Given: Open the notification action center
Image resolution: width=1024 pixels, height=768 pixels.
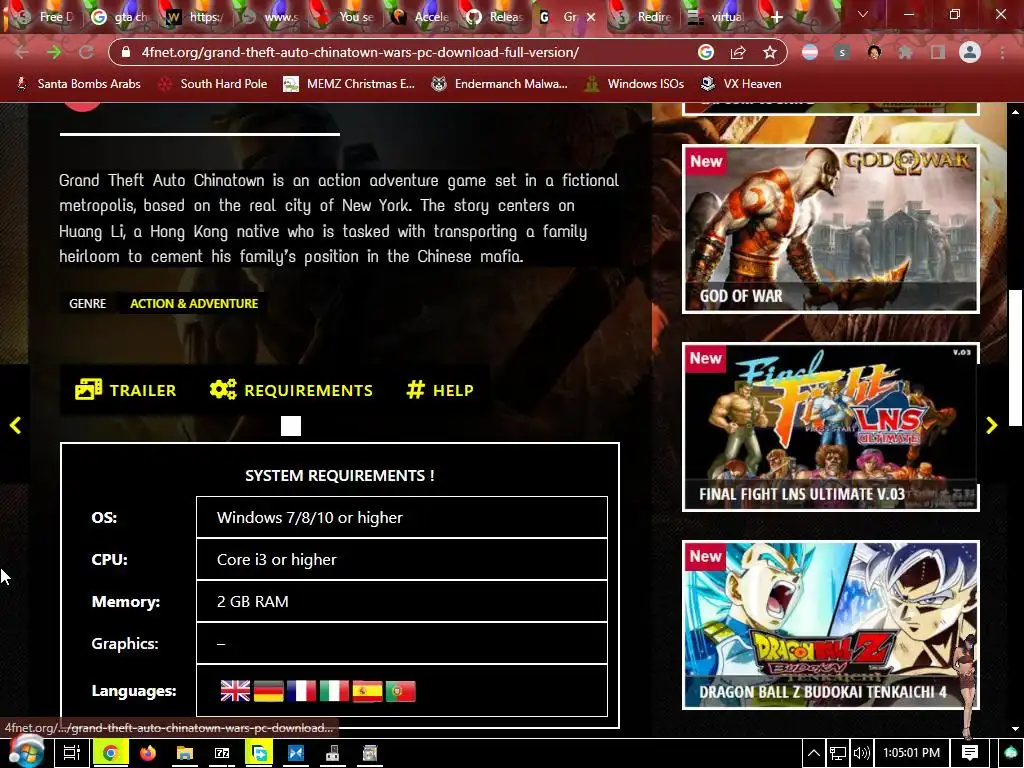Looking at the screenshot, I should click(970, 753).
